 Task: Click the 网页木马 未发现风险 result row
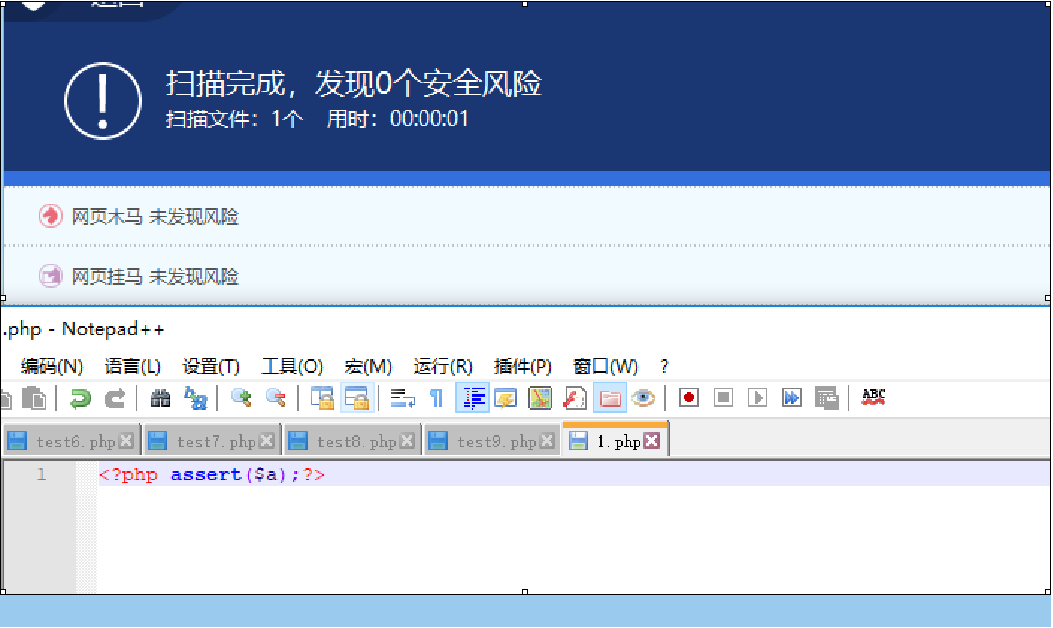[155, 217]
